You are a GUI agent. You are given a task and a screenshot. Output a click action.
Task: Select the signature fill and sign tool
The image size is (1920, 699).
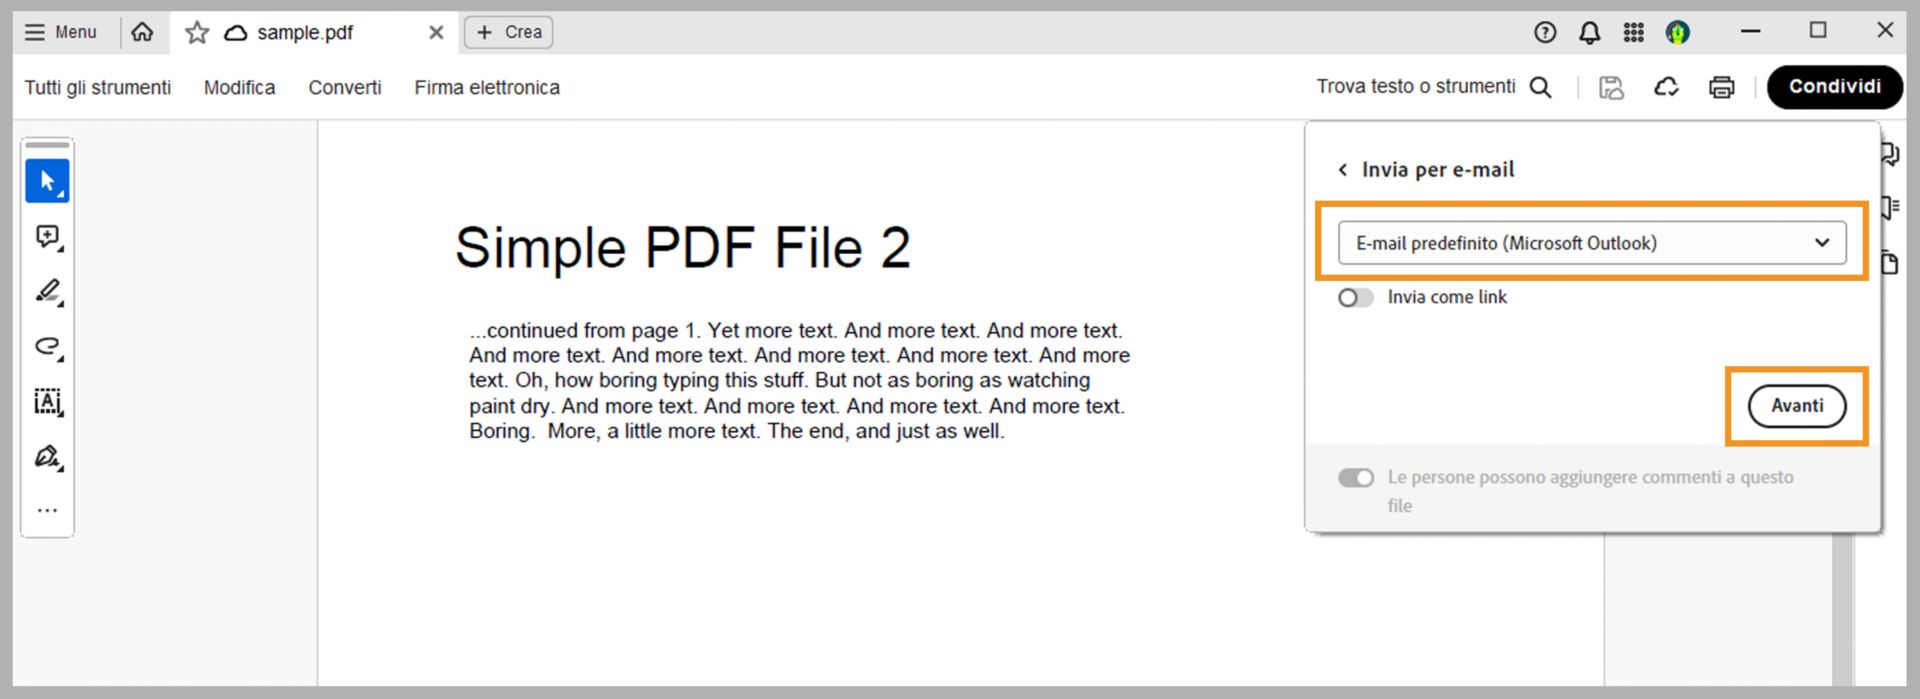click(47, 457)
